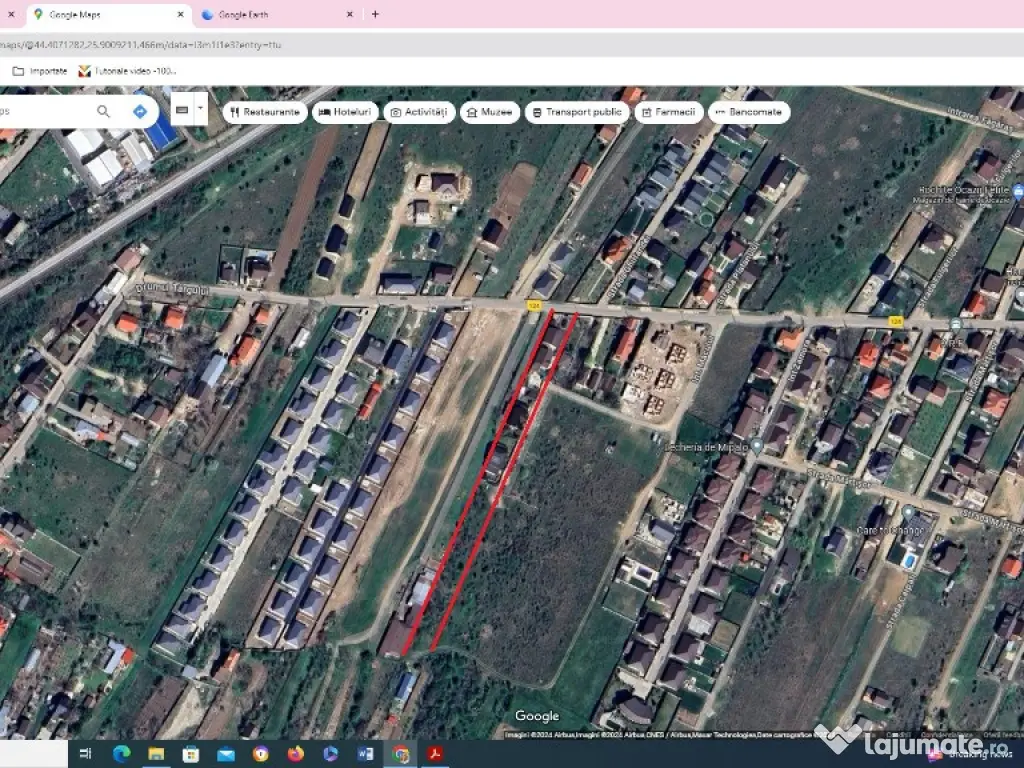Click the Muzee filter chip
1024x768 pixels.
(489, 112)
